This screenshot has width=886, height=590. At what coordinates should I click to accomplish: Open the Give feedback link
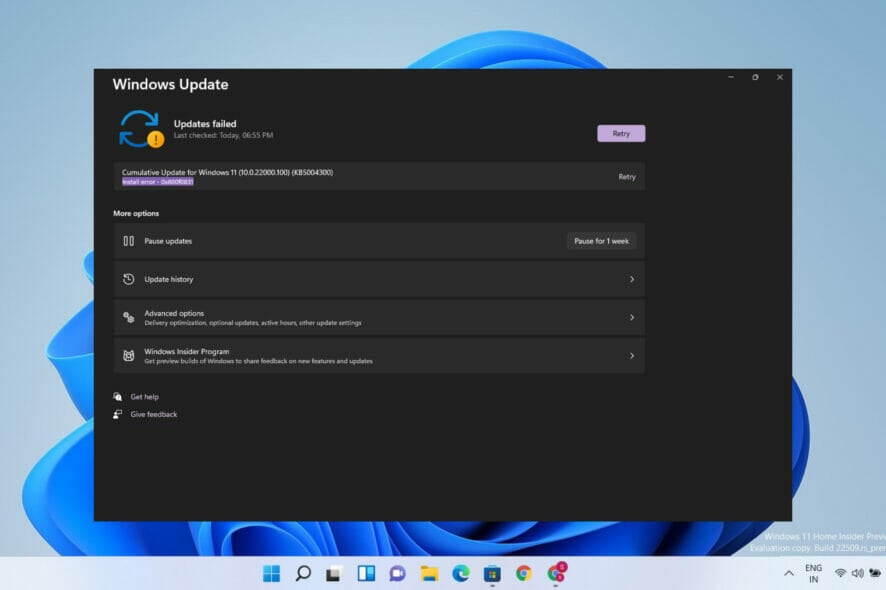[153, 414]
